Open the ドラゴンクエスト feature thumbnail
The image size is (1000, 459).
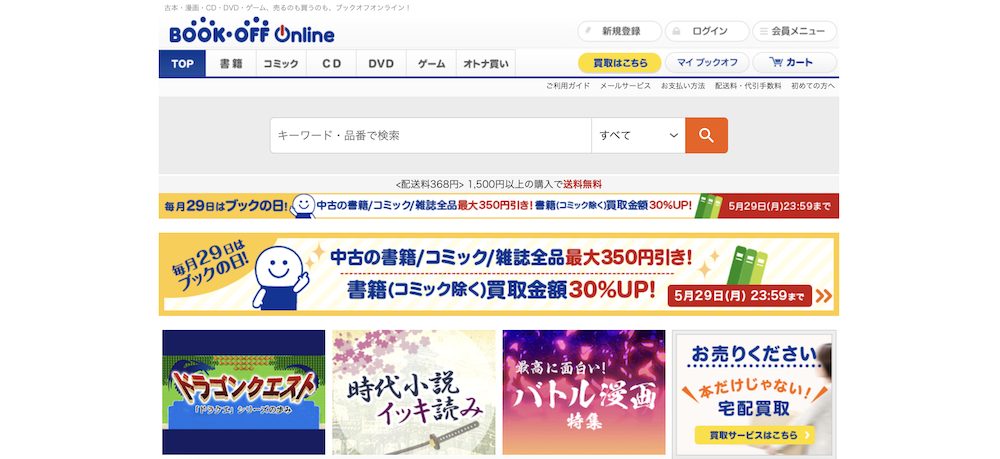point(244,392)
